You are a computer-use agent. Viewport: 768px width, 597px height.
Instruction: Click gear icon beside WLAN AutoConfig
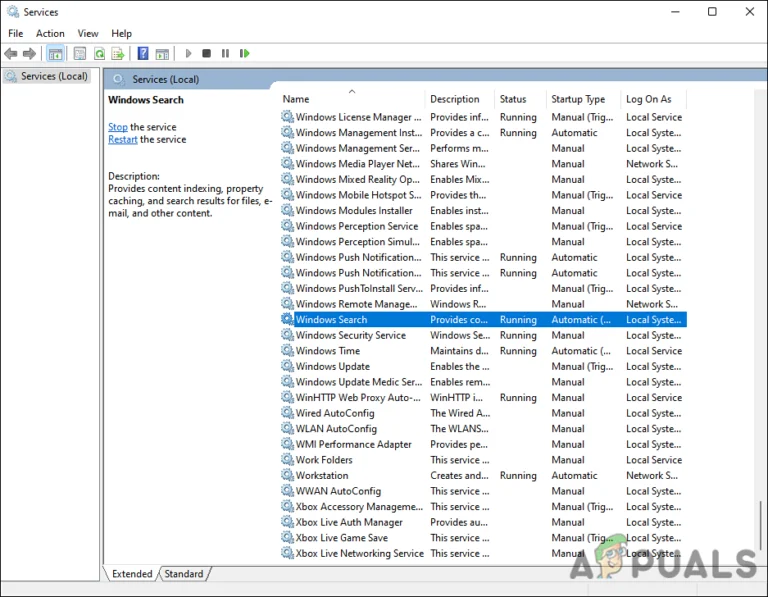point(287,428)
